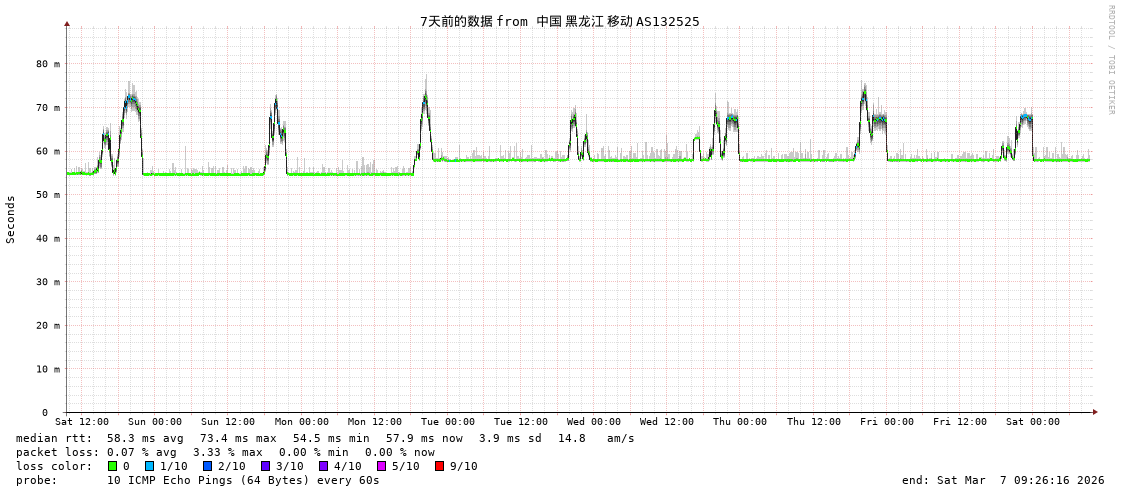
Task: Click the 'Fri 12:00' x-axis label
Action: tap(959, 422)
